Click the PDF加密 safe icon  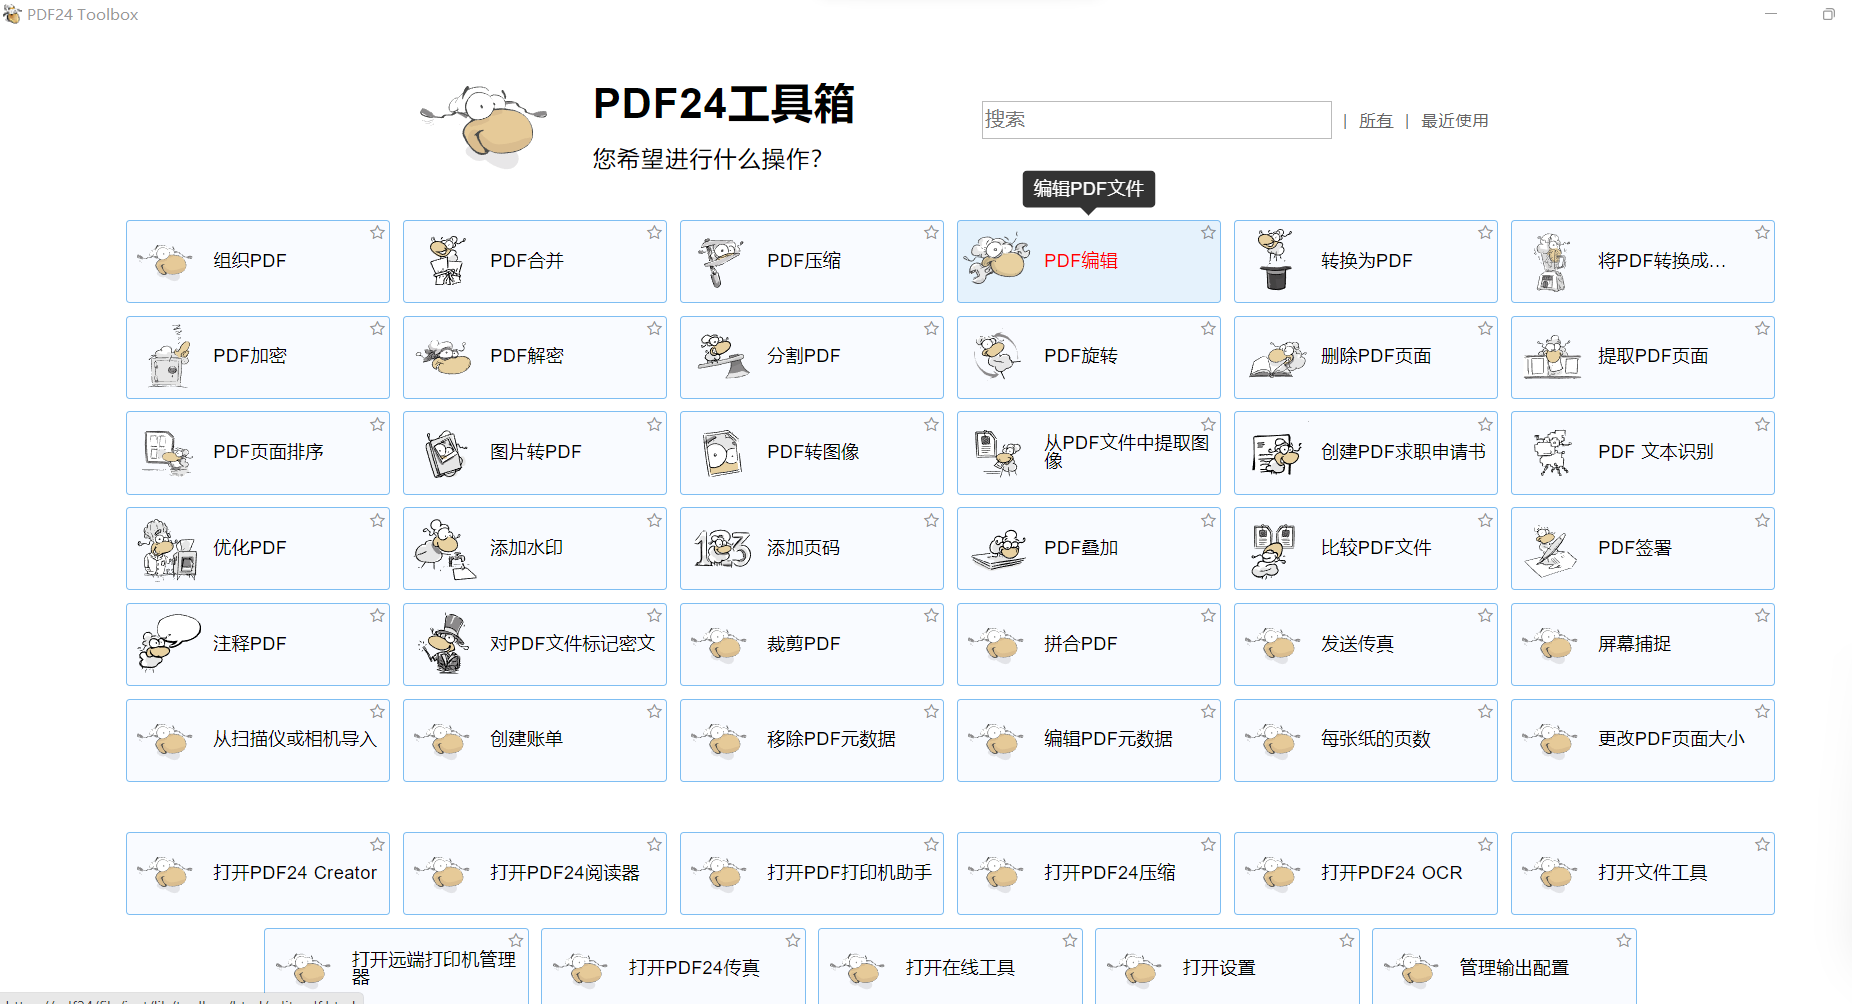tap(169, 356)
